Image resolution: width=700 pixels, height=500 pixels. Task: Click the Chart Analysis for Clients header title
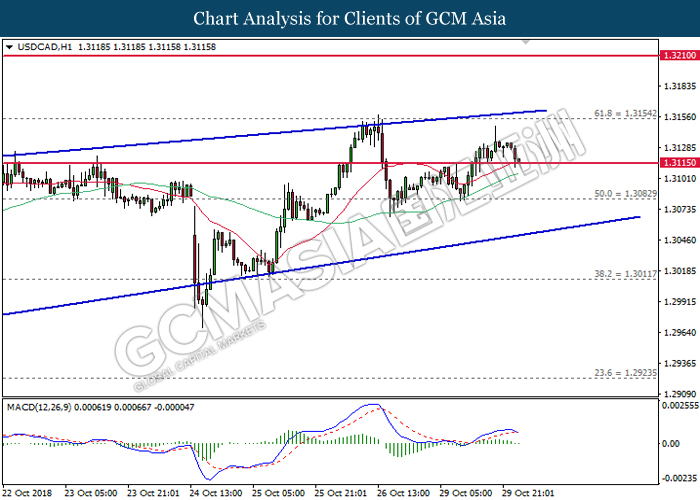(x=350, y=19)
